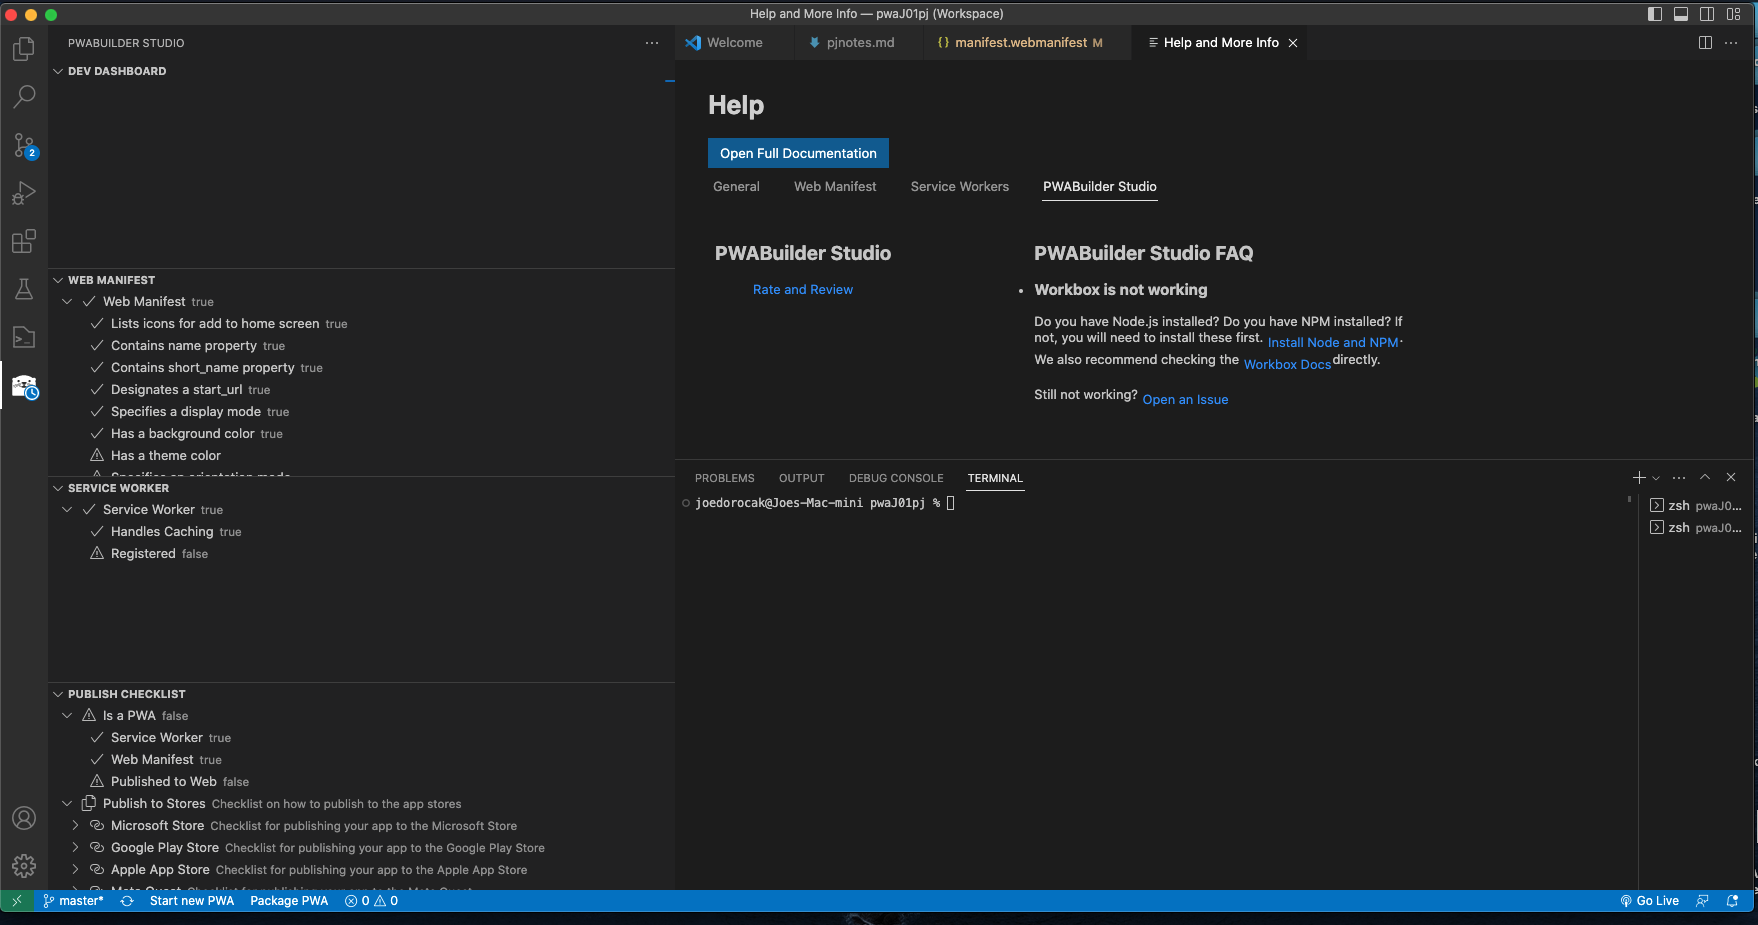Create a new terminal with the plus icon

pyautogui.click(x=1638, y=478)
